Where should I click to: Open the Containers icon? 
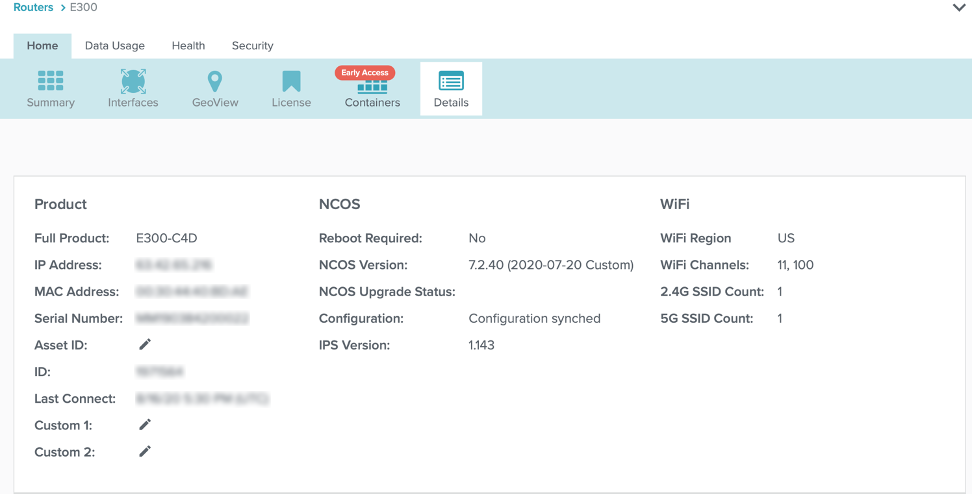pos(372,89)
